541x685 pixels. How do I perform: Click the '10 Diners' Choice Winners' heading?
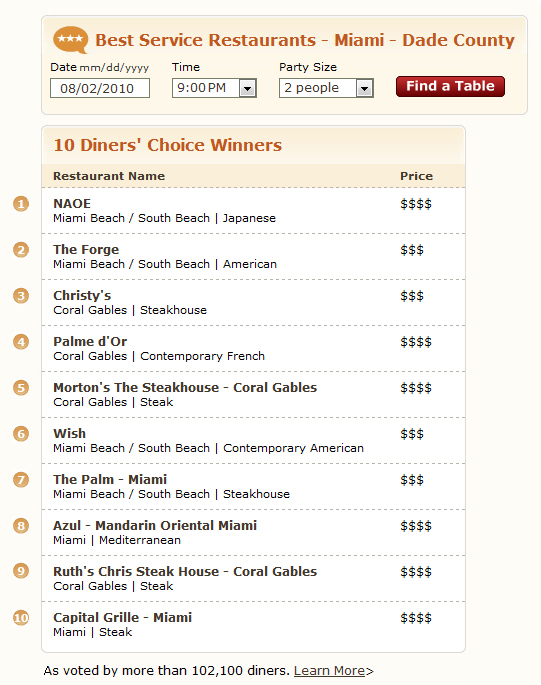click(168, 145)
